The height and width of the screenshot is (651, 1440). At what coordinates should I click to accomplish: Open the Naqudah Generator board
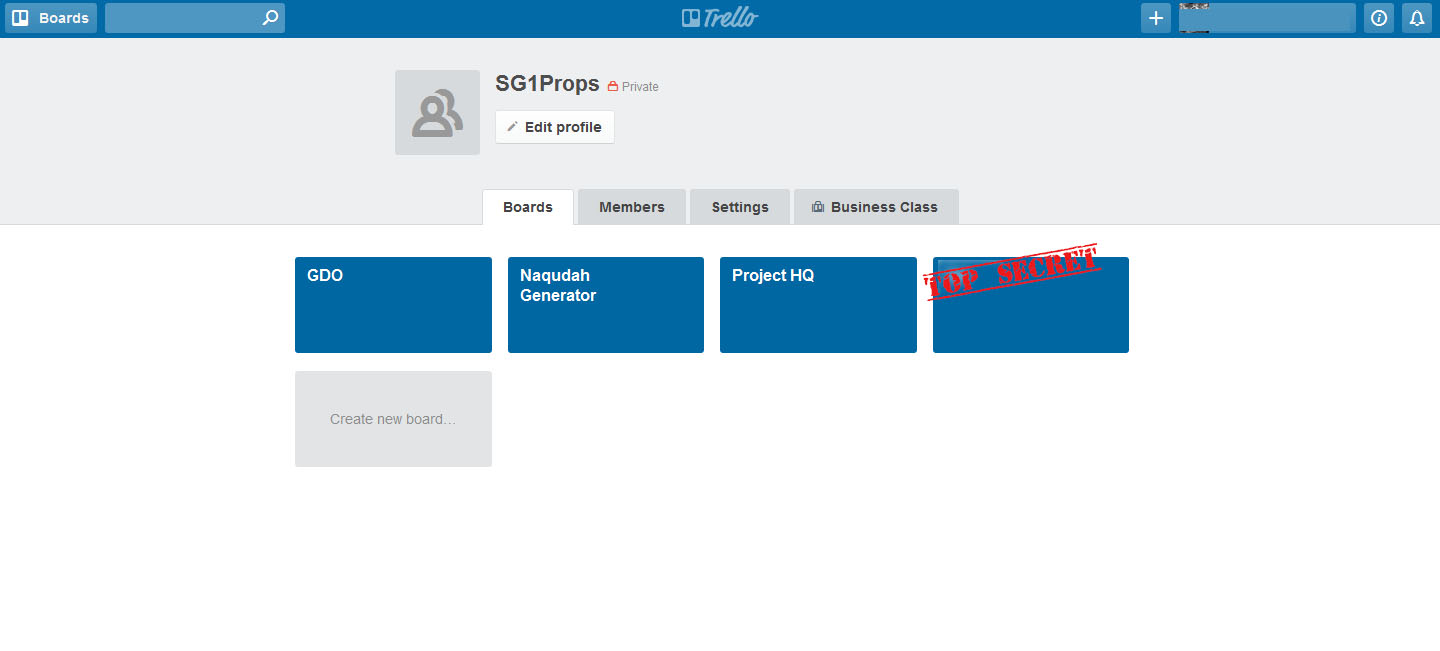coord(605,305)
